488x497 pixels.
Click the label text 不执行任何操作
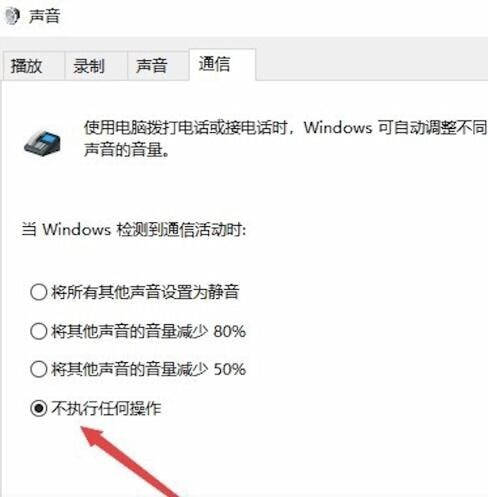pos(106,408)
